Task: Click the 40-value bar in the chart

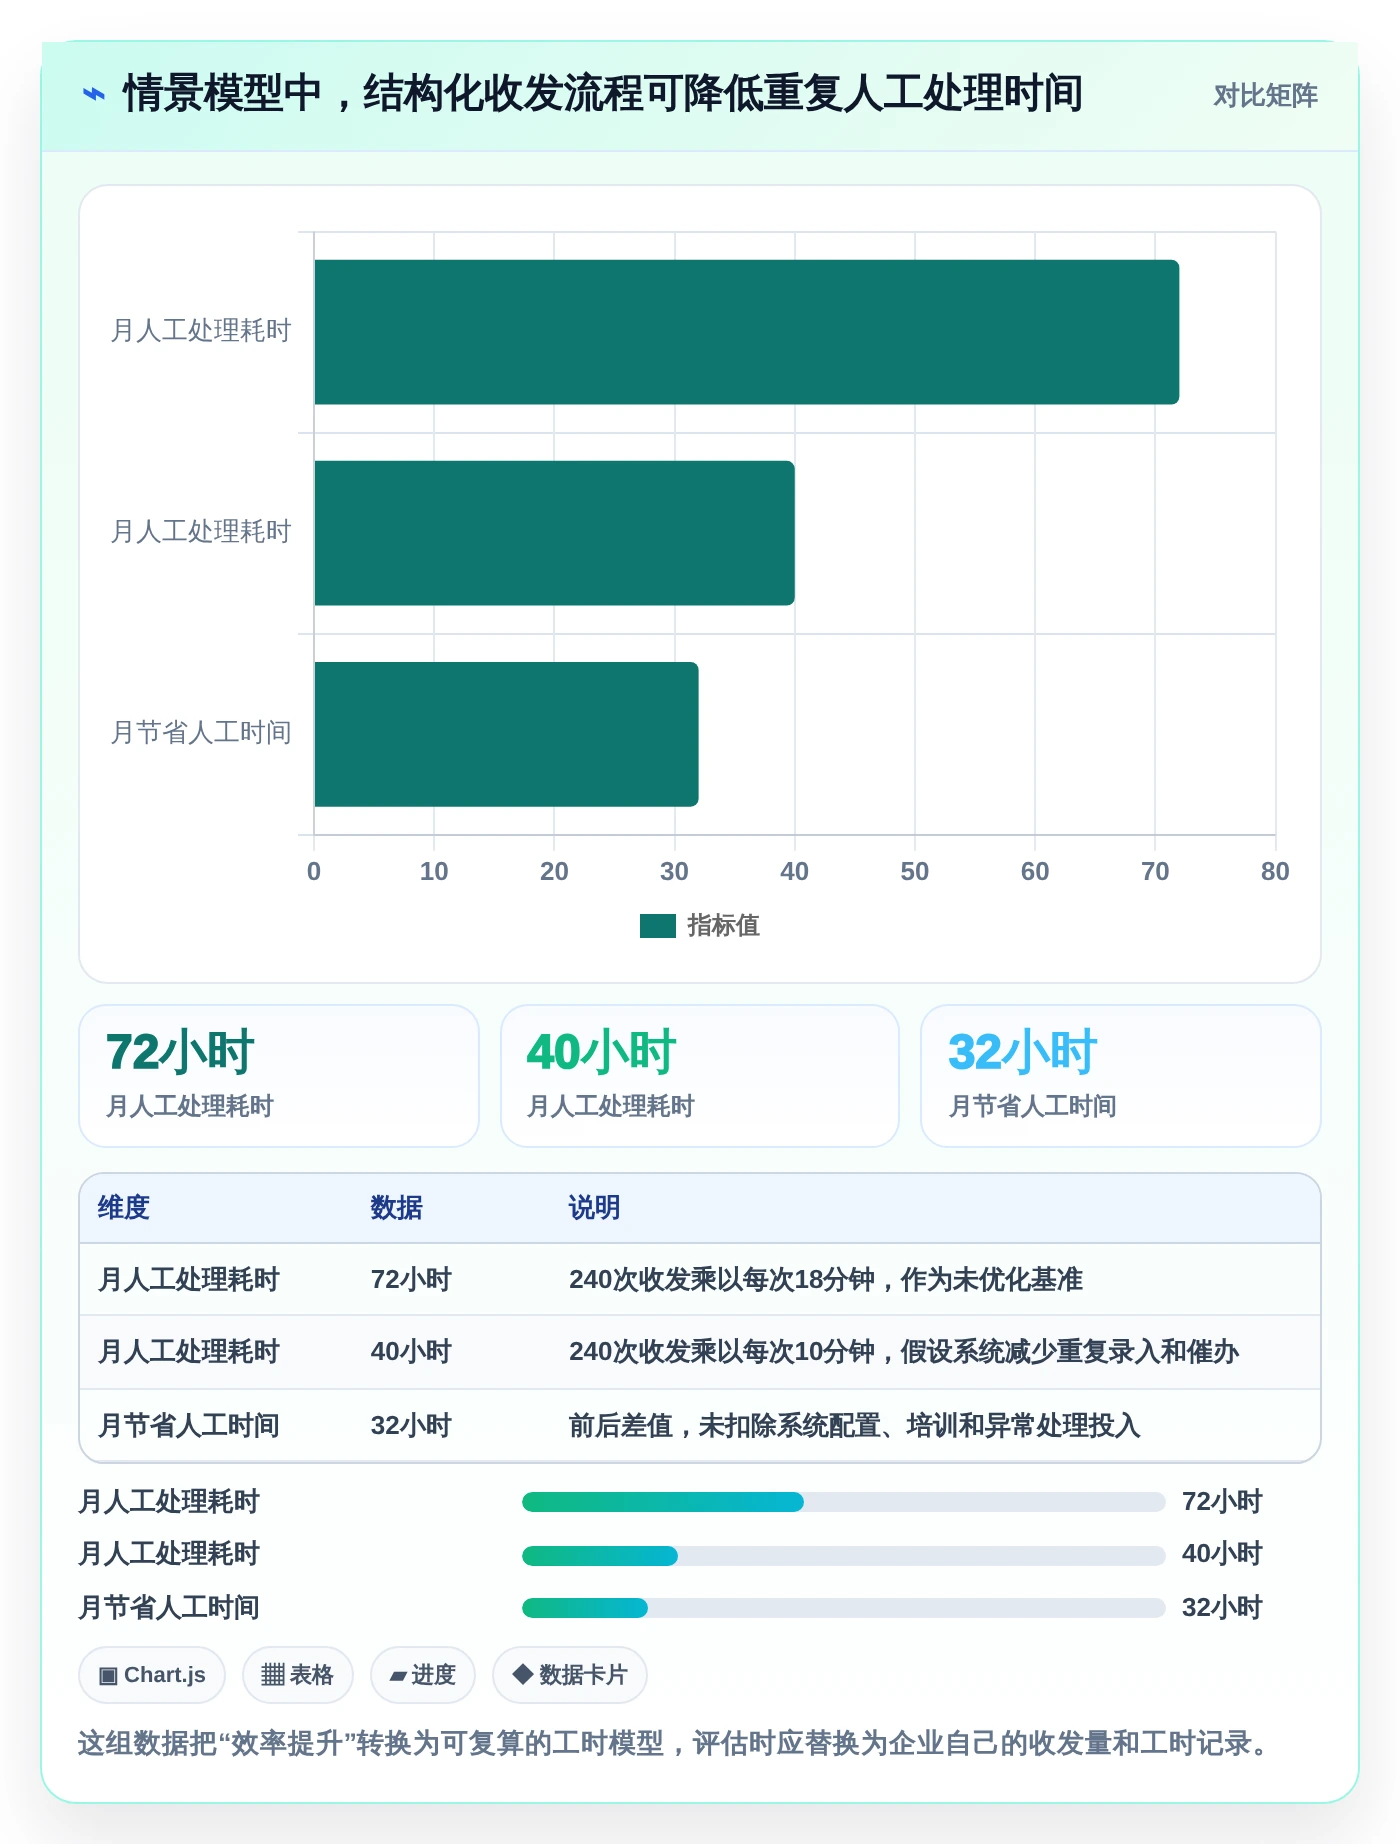Action: point(555,533)
